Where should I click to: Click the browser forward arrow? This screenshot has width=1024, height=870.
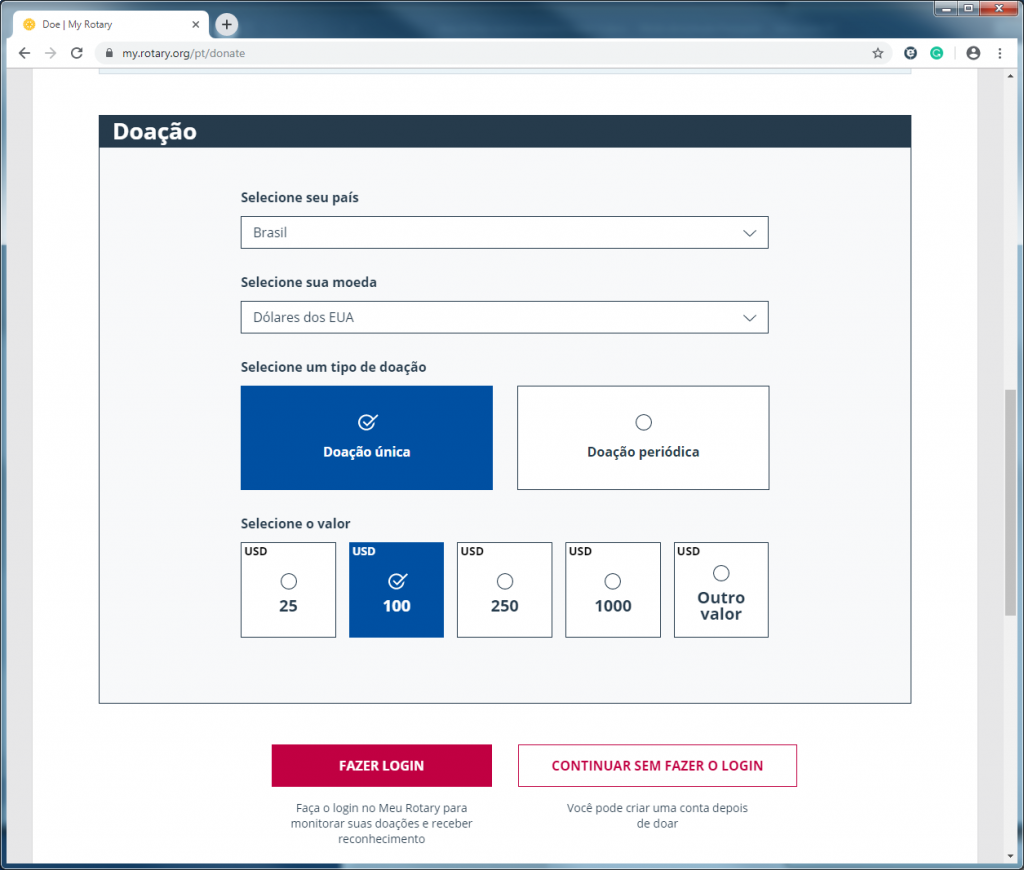[x=50, y=53]
